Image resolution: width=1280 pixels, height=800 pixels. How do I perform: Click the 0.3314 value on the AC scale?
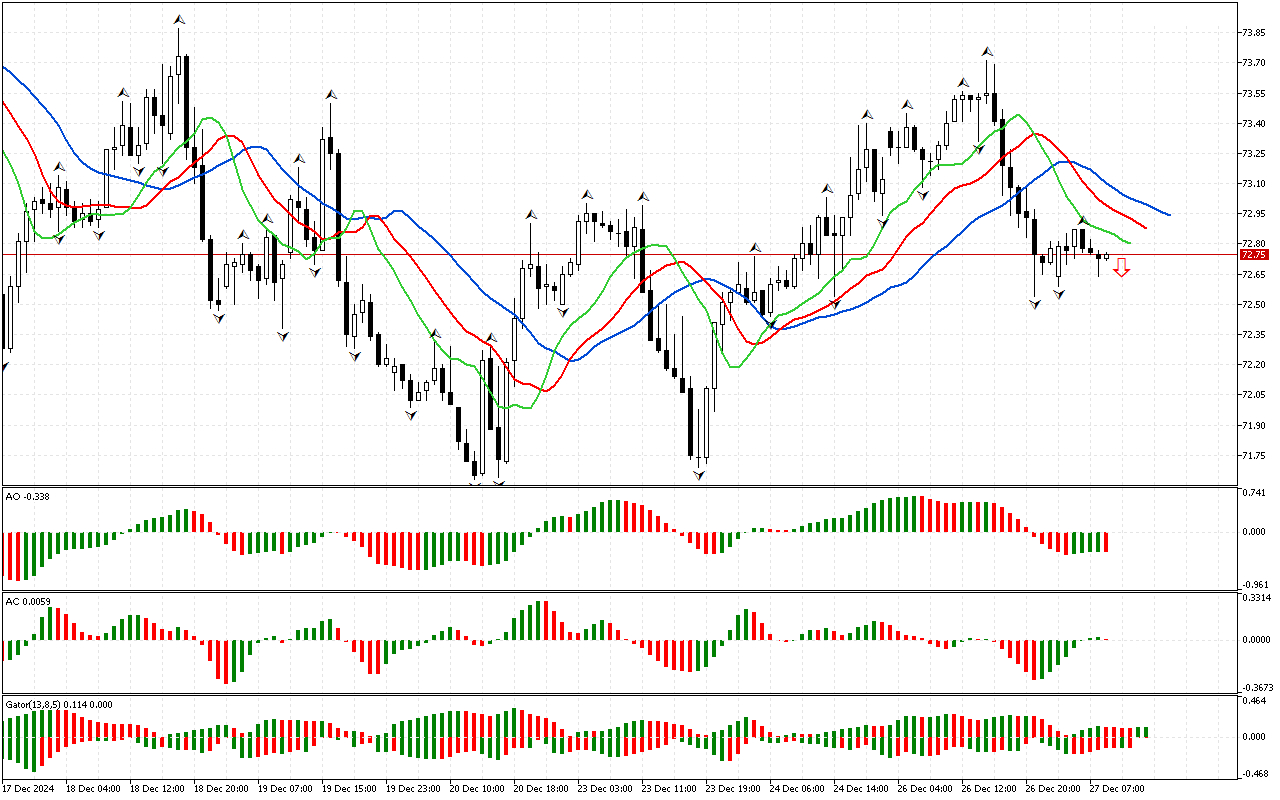[1255, 598]
